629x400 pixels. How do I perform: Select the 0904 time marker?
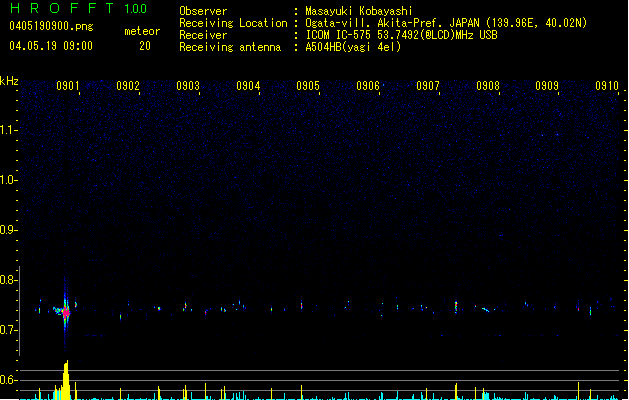coord(248,85)
